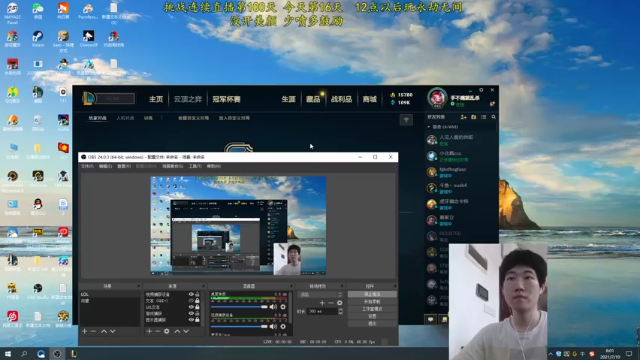The image size is (640, 360).
Task: Open 编辑(E) menu in OBS
Action: point(105,166)
